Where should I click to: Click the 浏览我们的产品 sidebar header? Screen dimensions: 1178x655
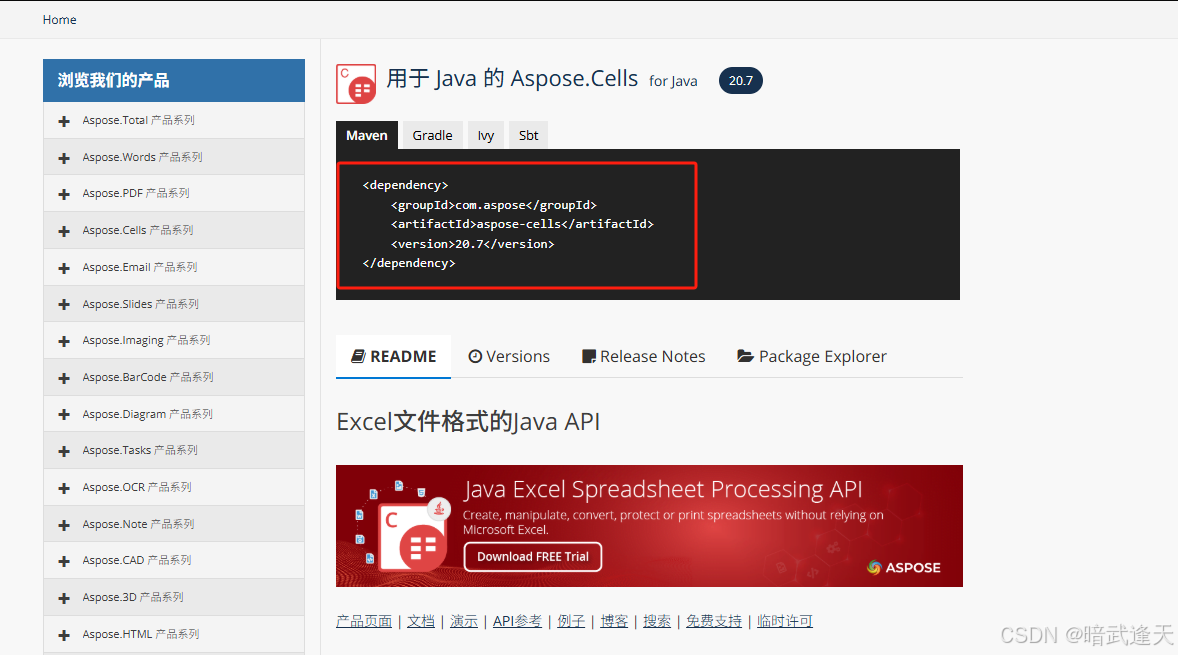coord(174,80)
